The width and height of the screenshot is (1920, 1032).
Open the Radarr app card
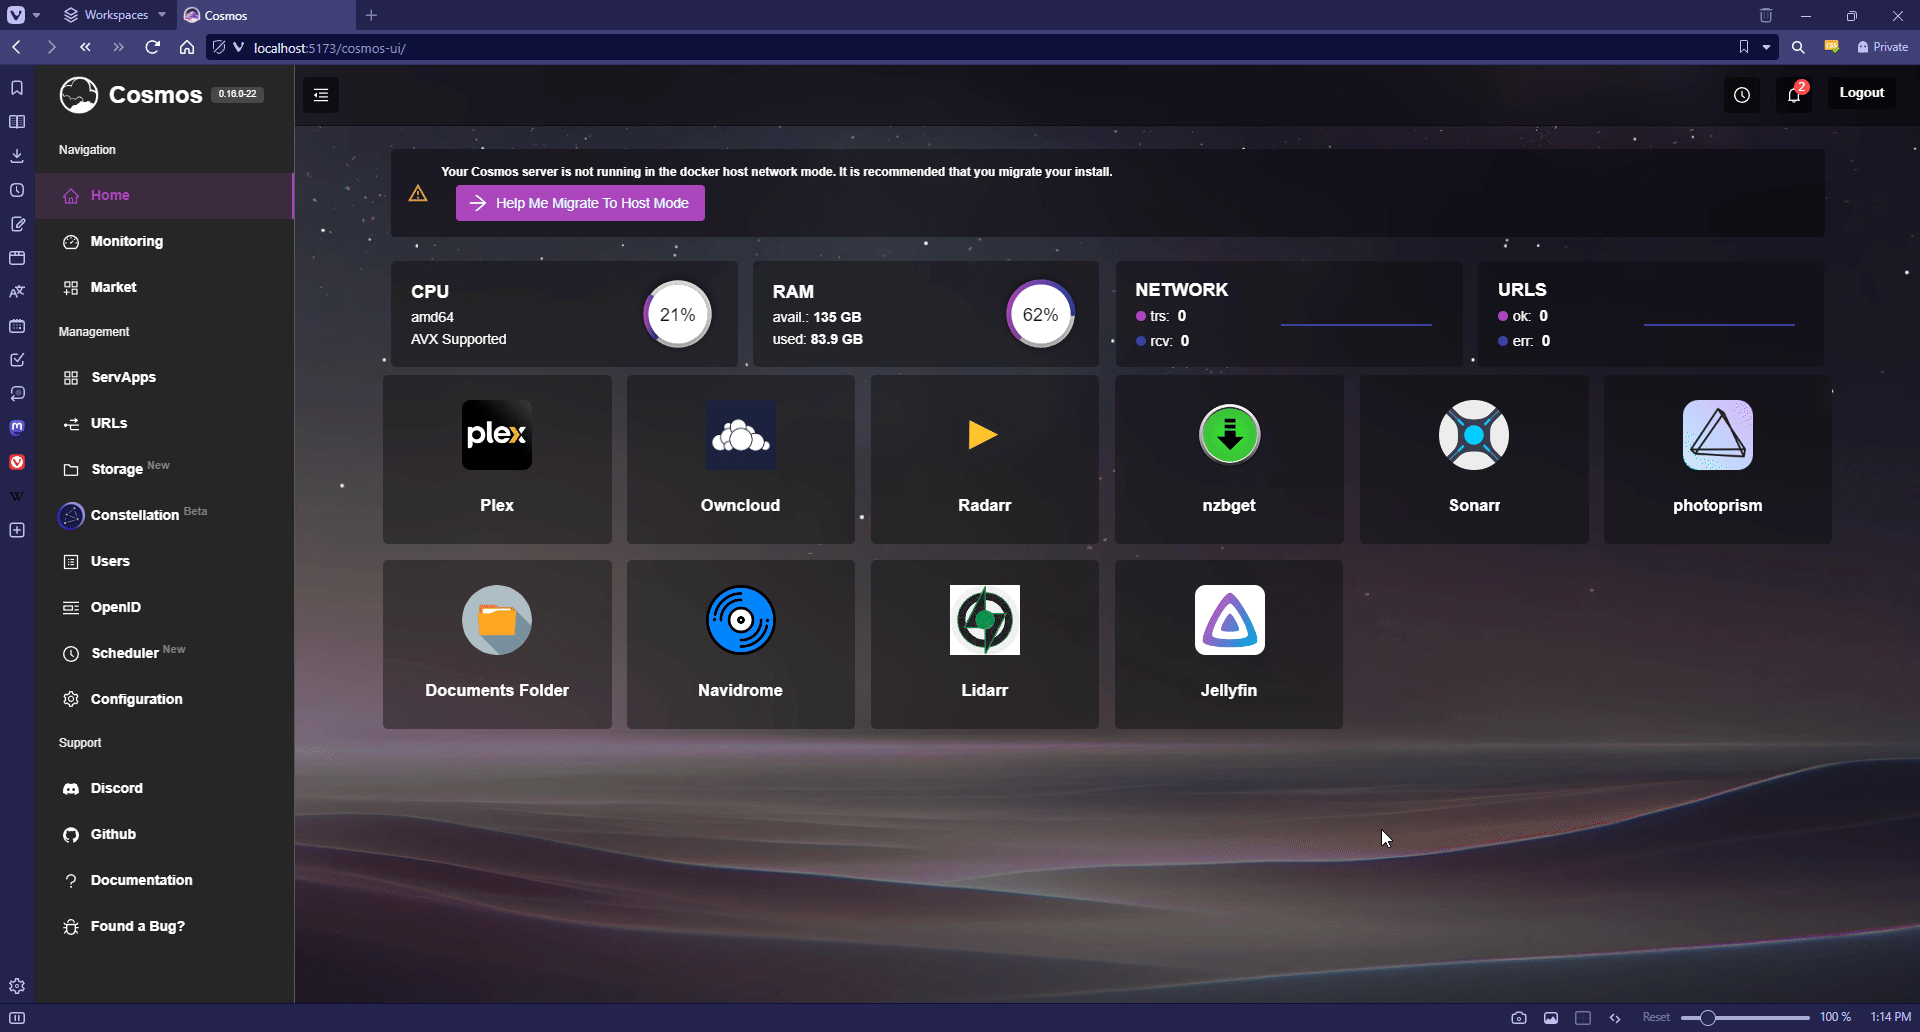point(985,459)
